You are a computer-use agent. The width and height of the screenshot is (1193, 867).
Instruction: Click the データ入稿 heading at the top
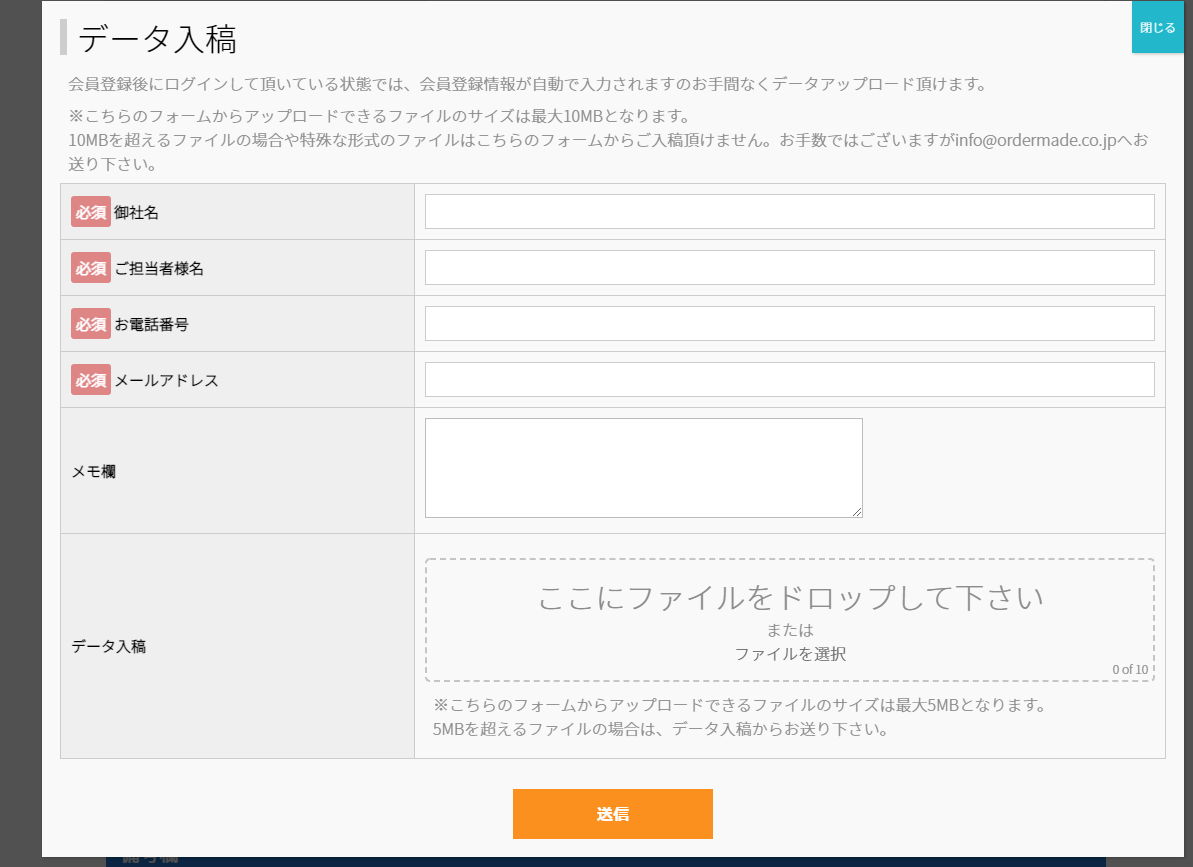click(157, 39)
